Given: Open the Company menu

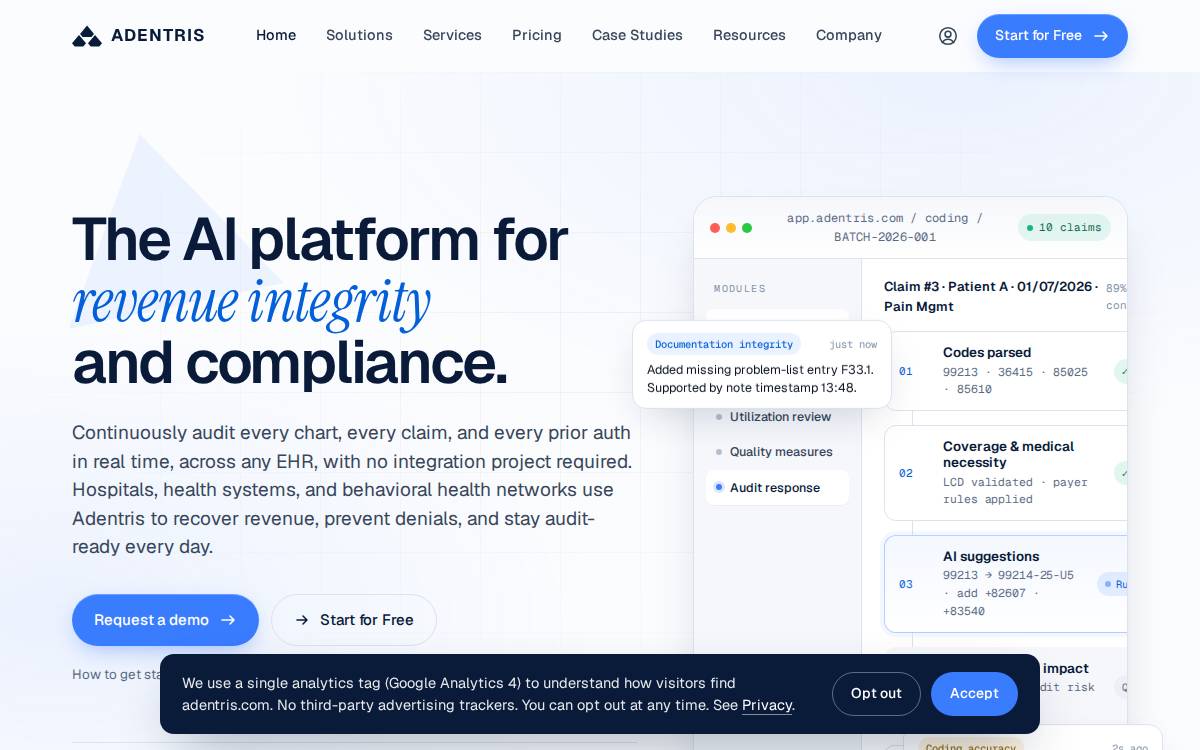Looking at the screenshot, I should pyautogui.click(x=849, y=36).
